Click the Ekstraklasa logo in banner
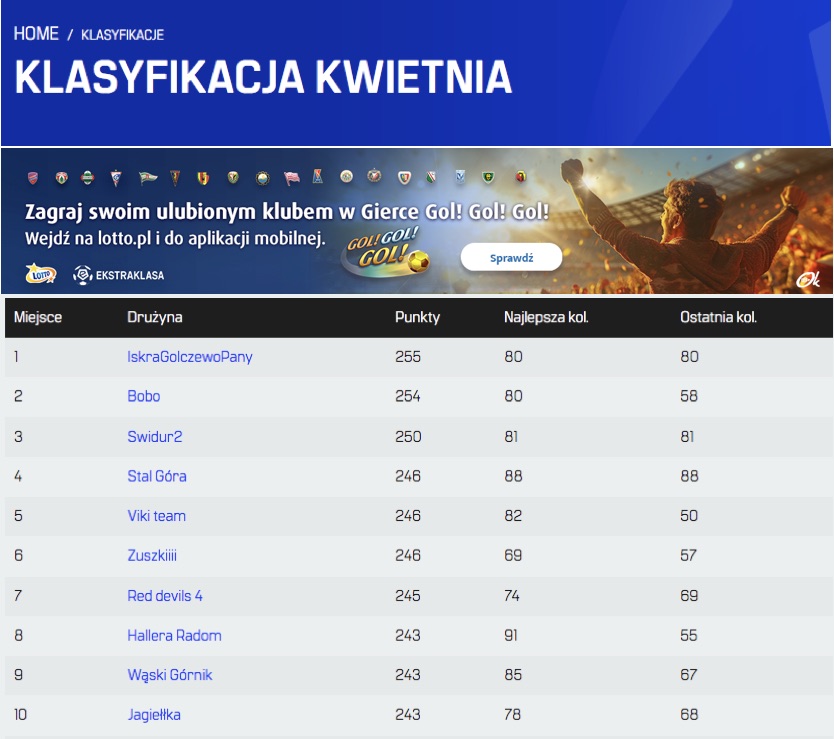Image resolution: width=834 pixels, height=739 pixels. click(118, 274)
